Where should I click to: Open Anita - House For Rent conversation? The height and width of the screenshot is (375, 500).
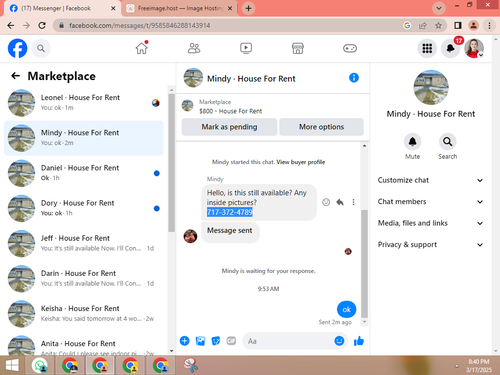tap(83, 345)
